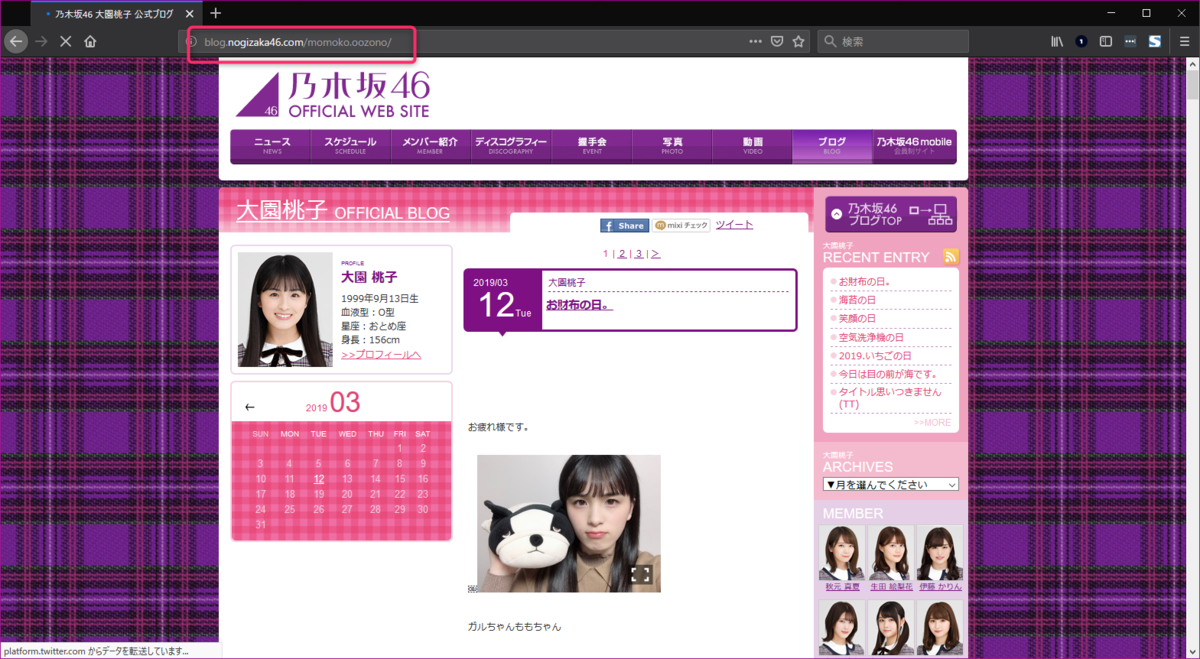Screen dimensions: 1200x659
Task: Open 海苔の日 recent entry
Action: coord(856,300)
